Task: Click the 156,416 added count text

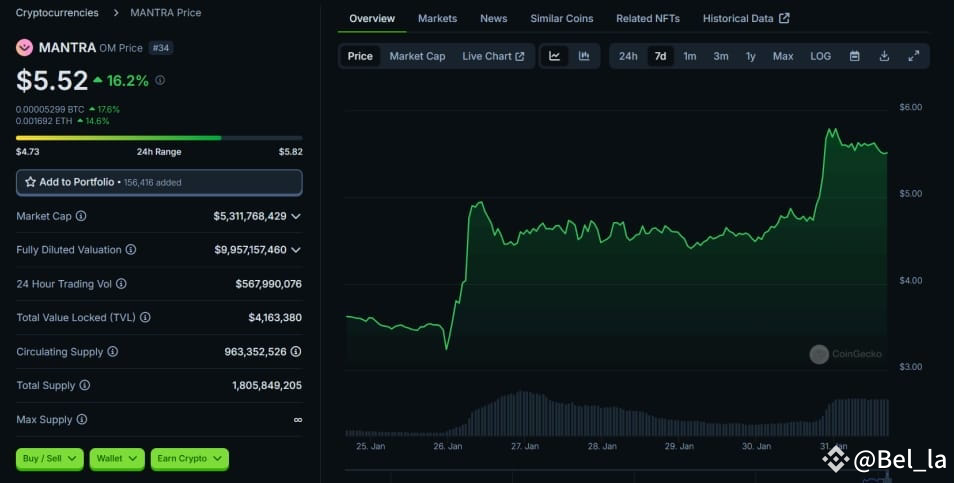Action: (x=152, y=182)
